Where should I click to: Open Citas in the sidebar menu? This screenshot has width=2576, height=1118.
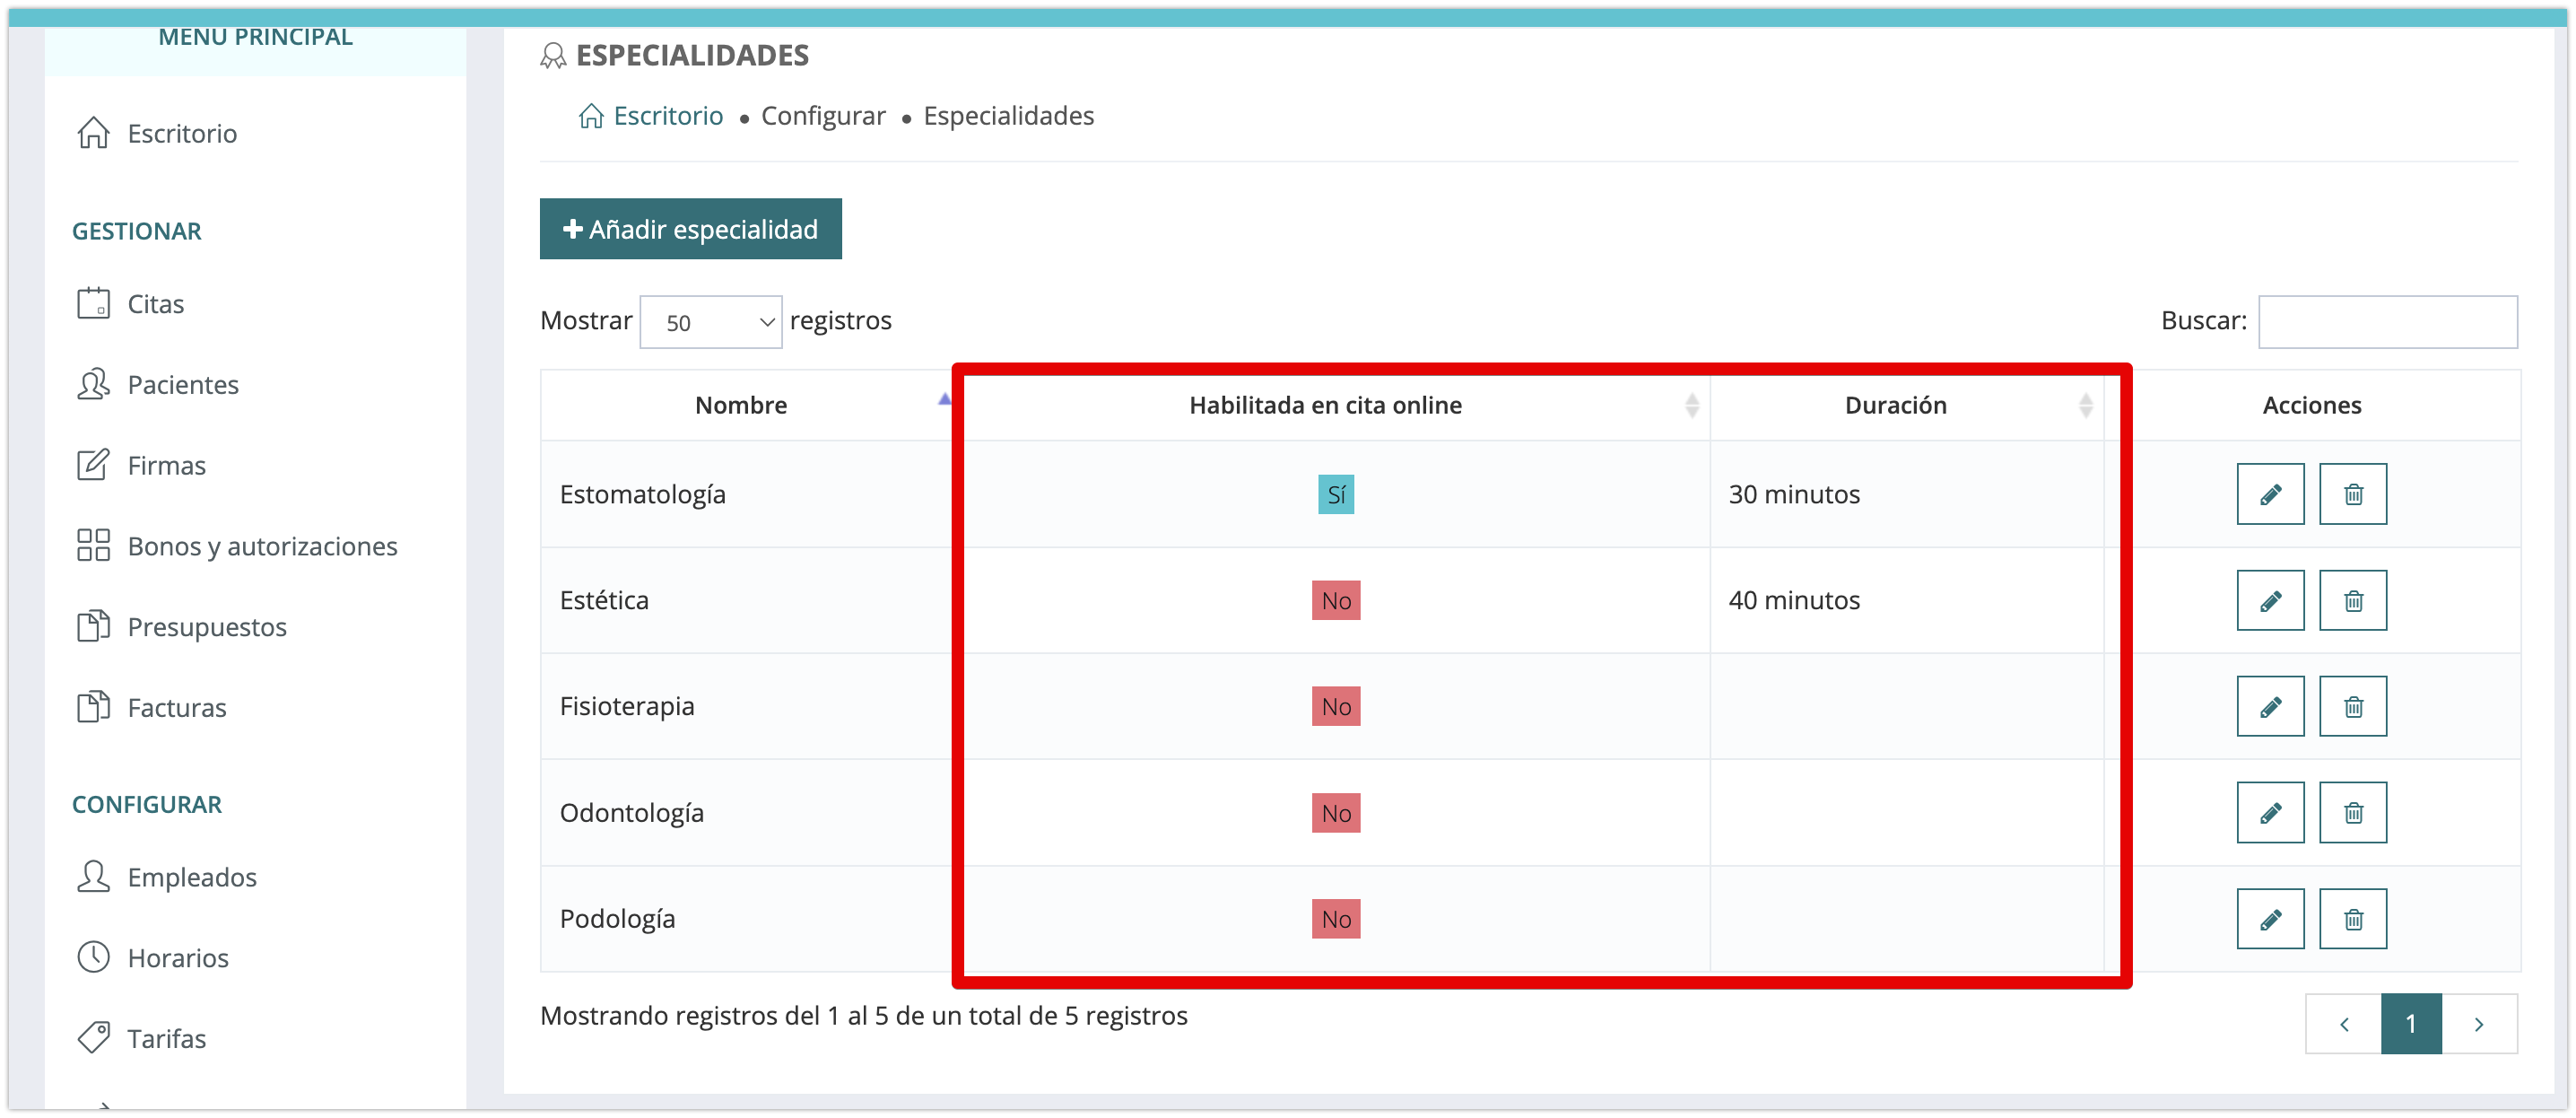click(155, 304)
